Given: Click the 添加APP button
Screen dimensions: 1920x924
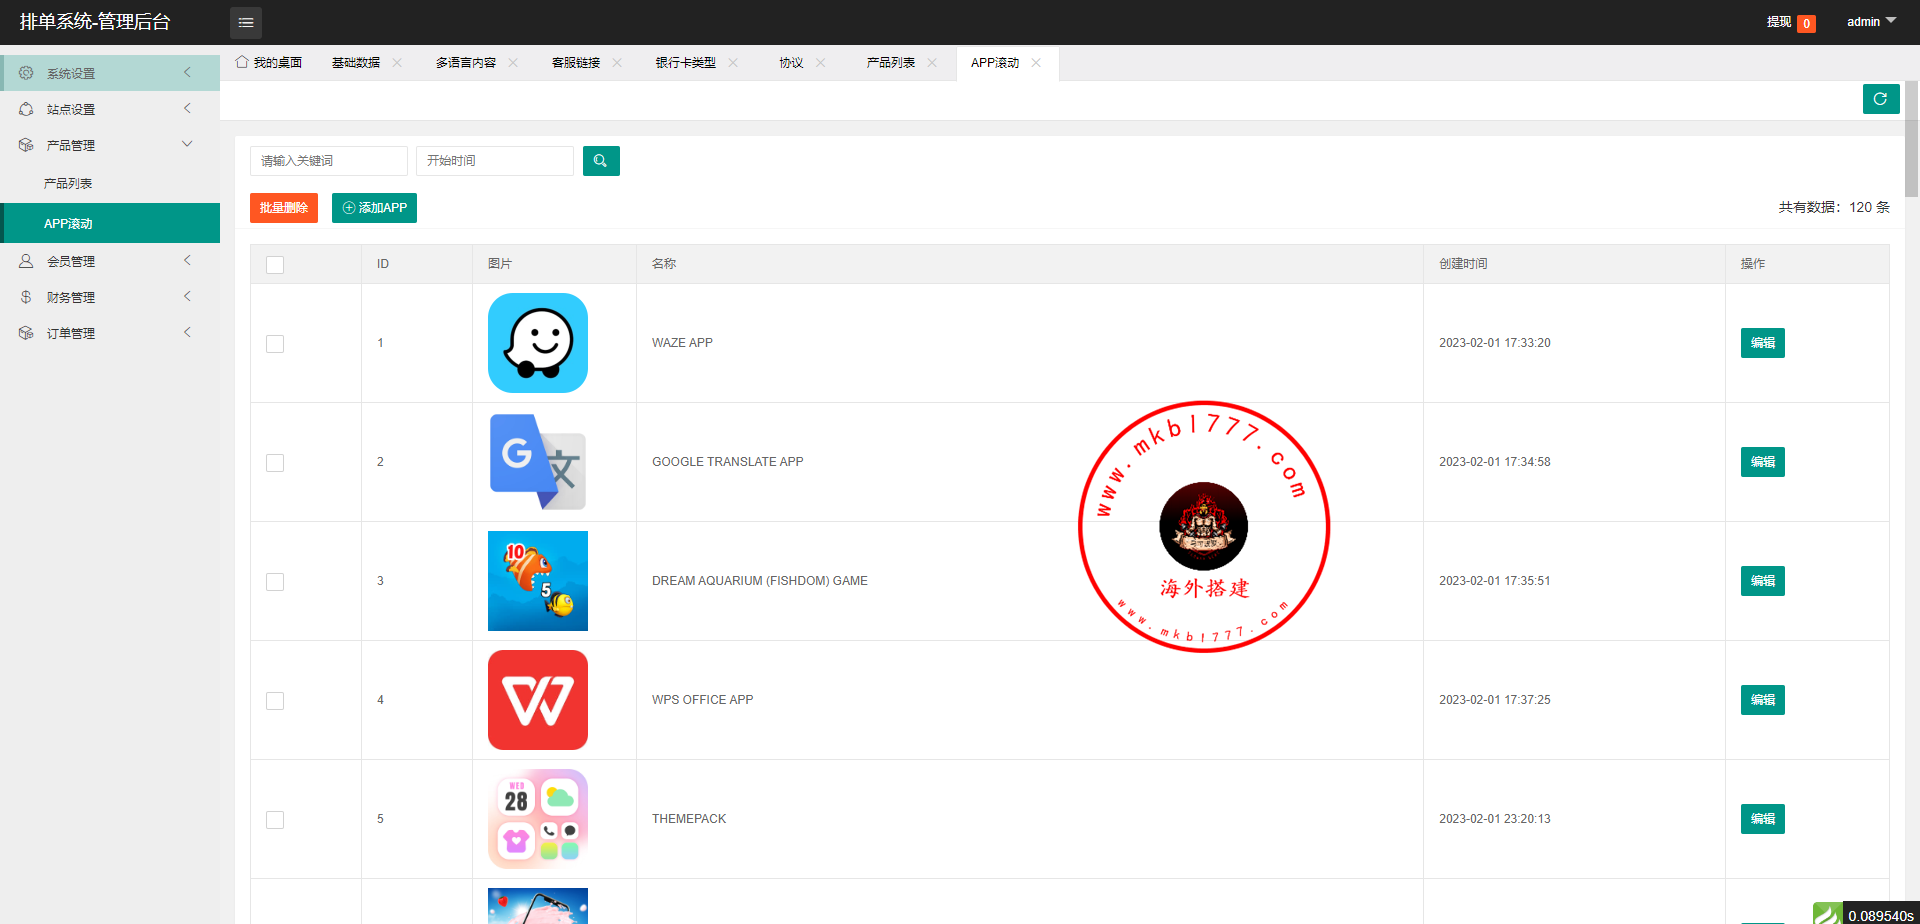Looking at the screenshot, I should coord(374,208).
